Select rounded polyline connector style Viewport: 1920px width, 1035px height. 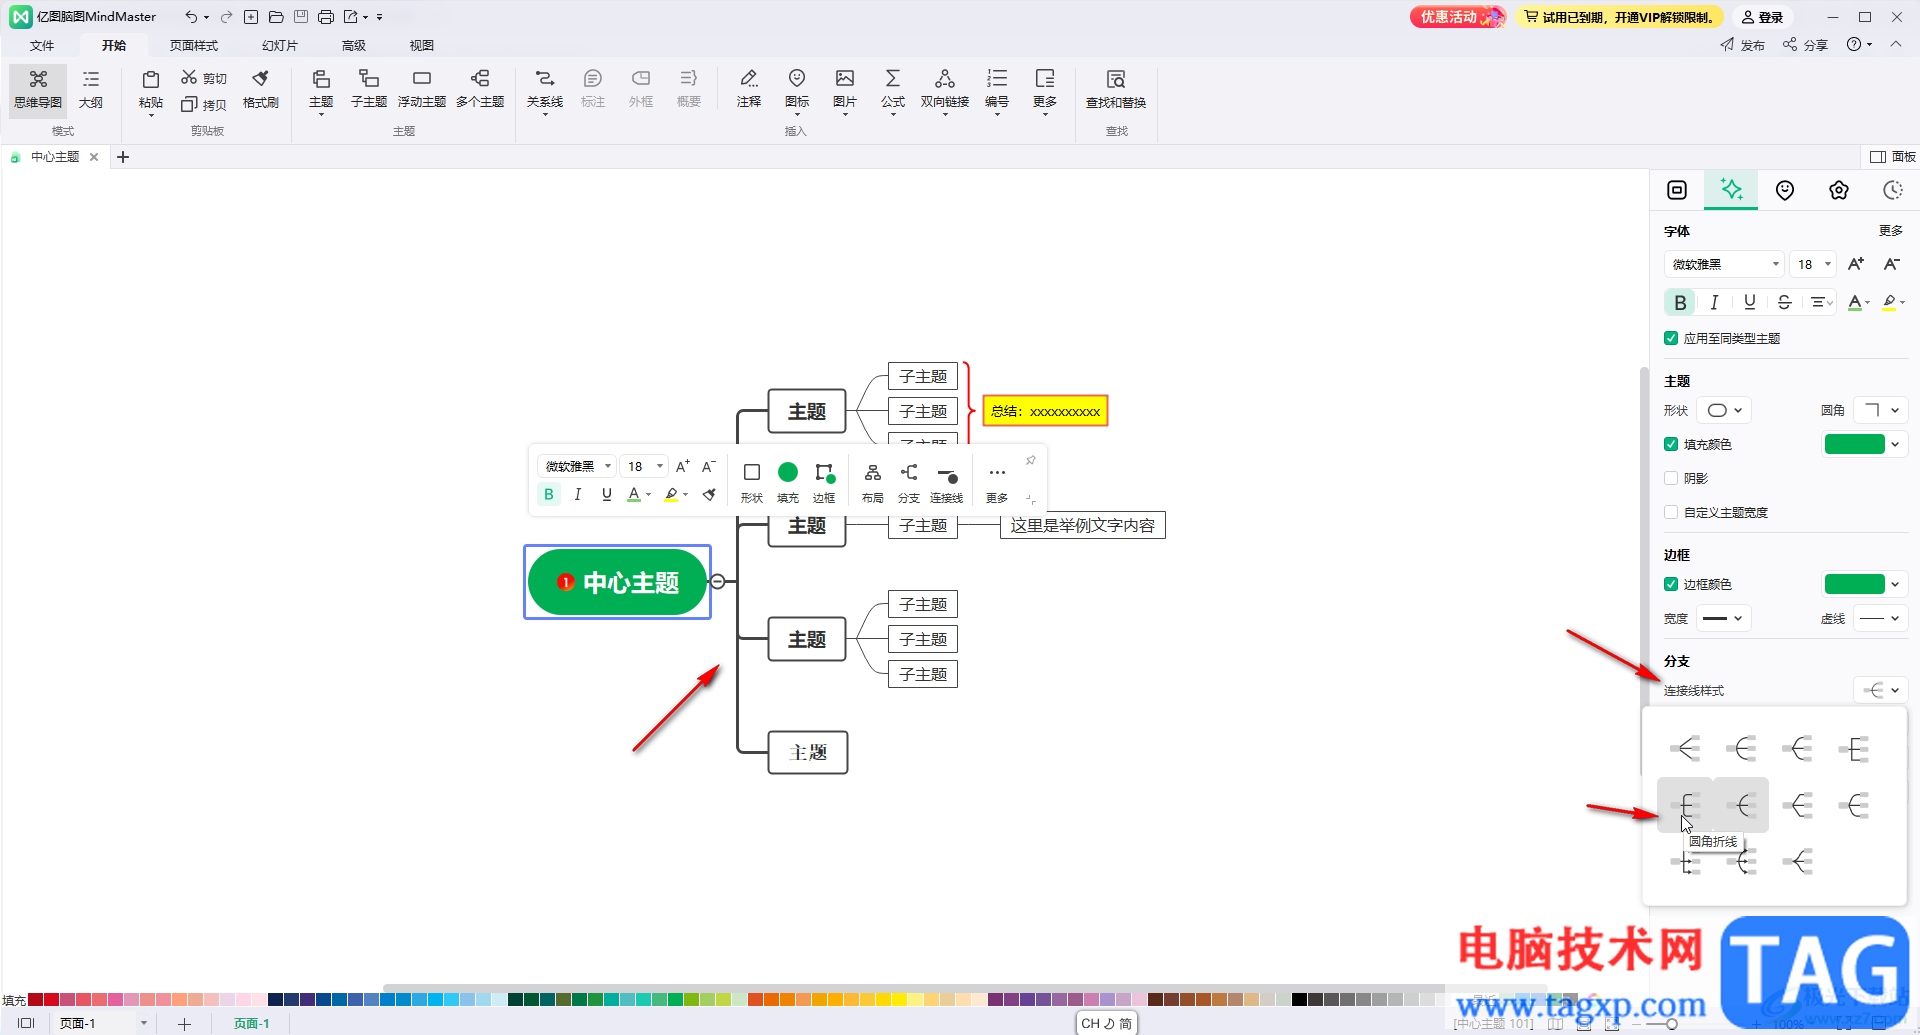(1685, 805)
